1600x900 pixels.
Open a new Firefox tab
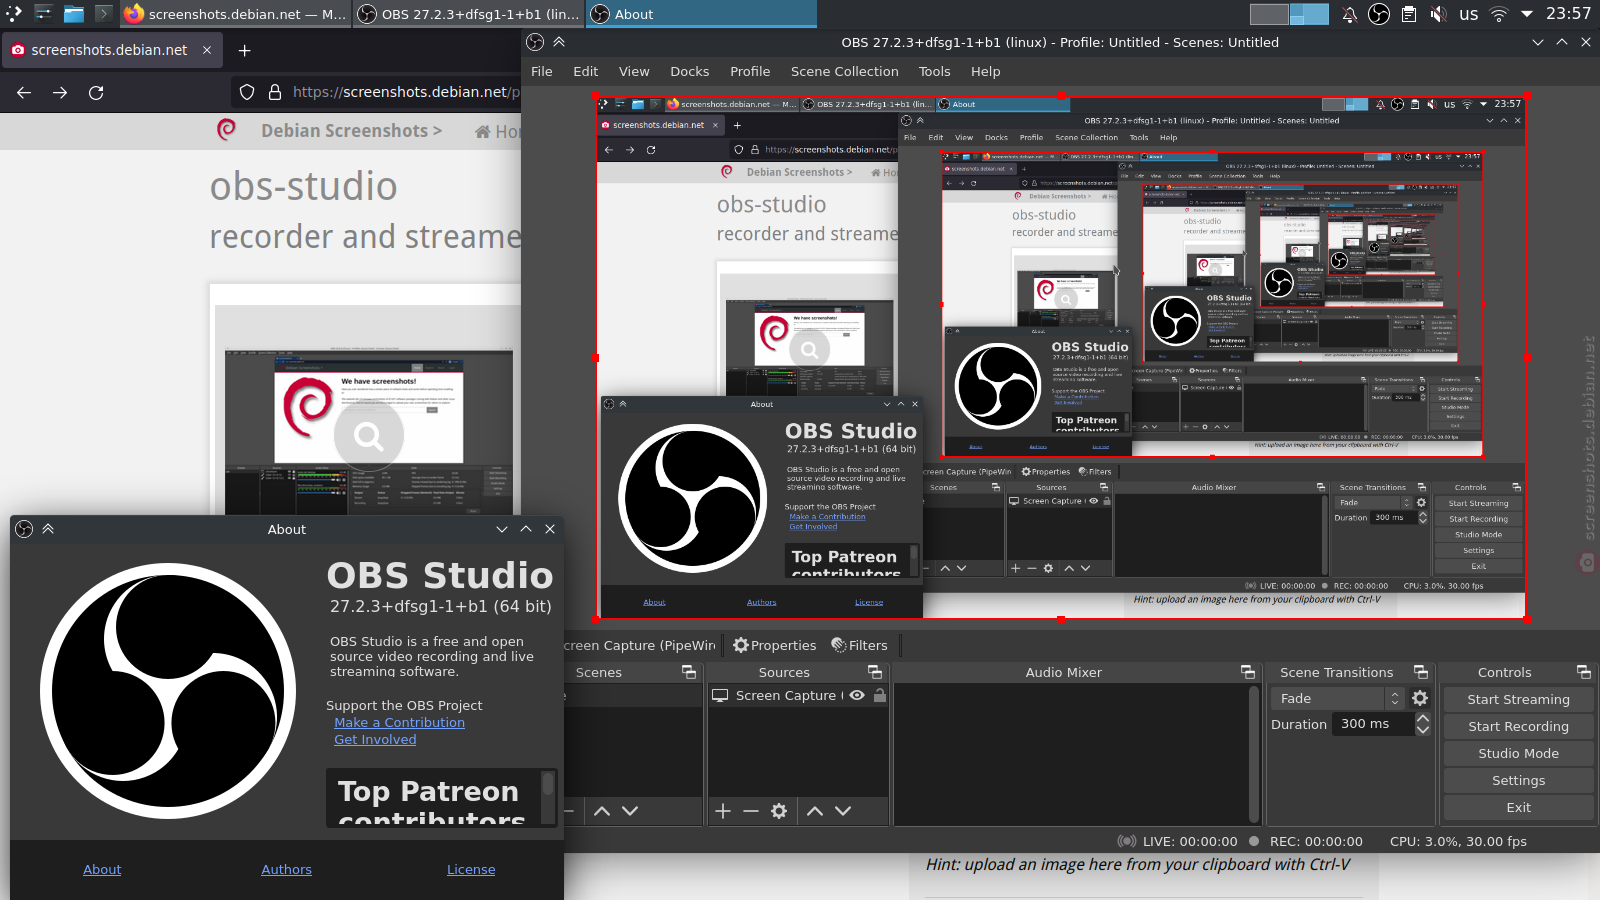pyautogui.click(x=245, y=50)
